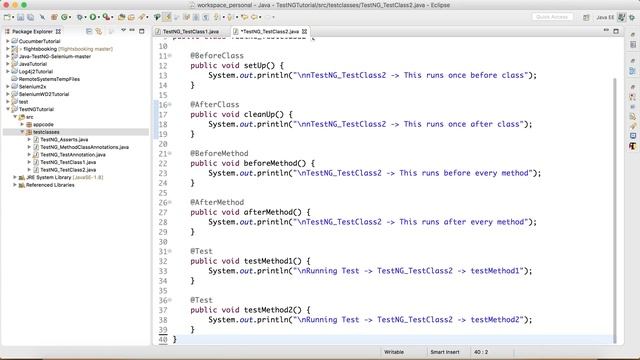Collapse testMethod2 fold at line 36

coord(170,300)
